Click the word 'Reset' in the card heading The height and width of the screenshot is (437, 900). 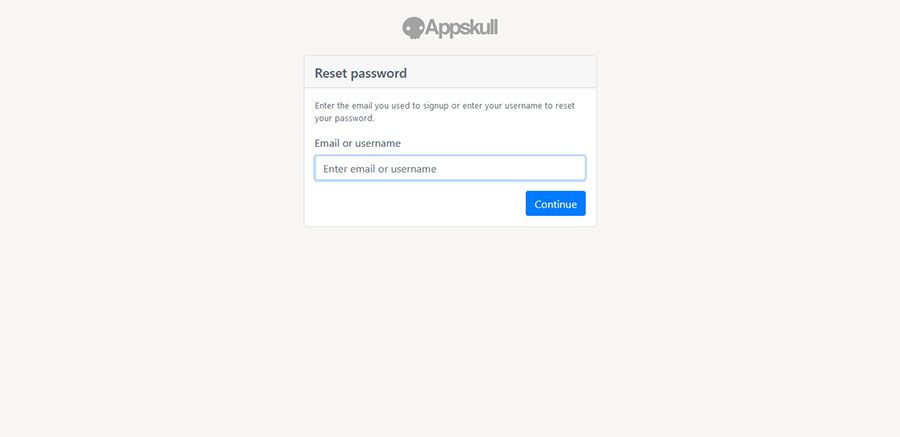coord(331,73)
